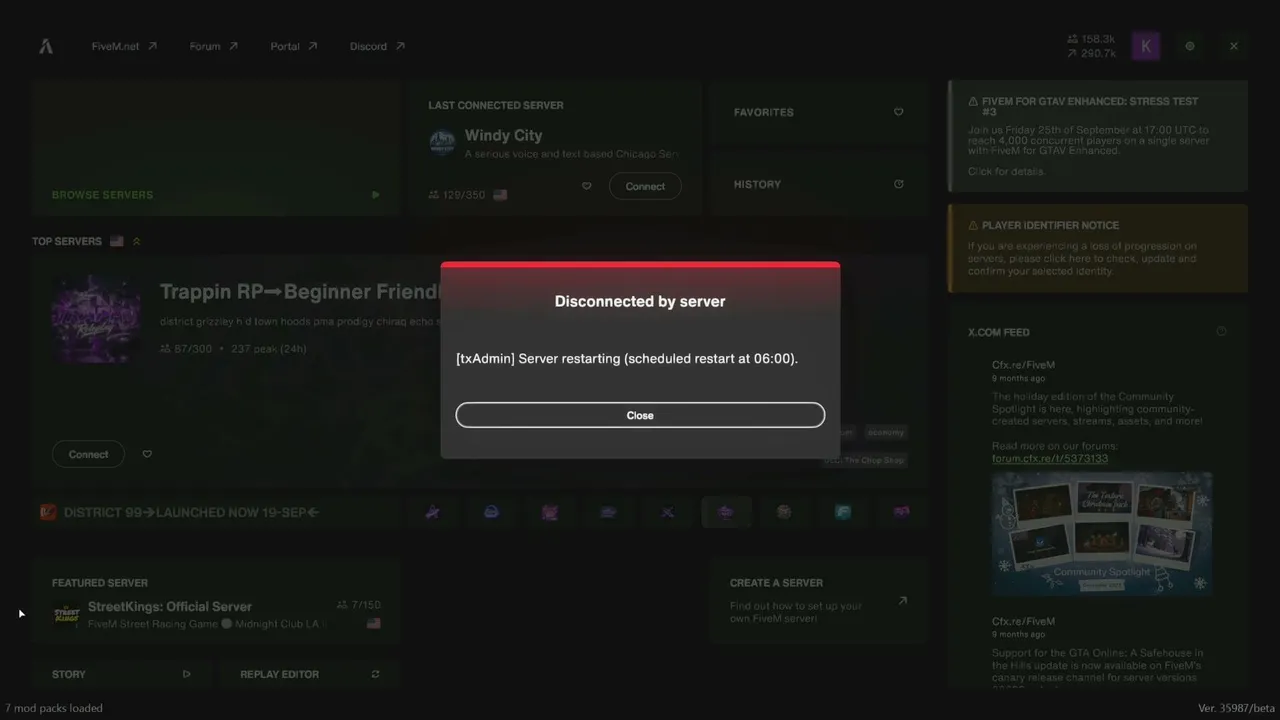
Task: Open the Create a Server panel
Action: click(x=819, y=600)
